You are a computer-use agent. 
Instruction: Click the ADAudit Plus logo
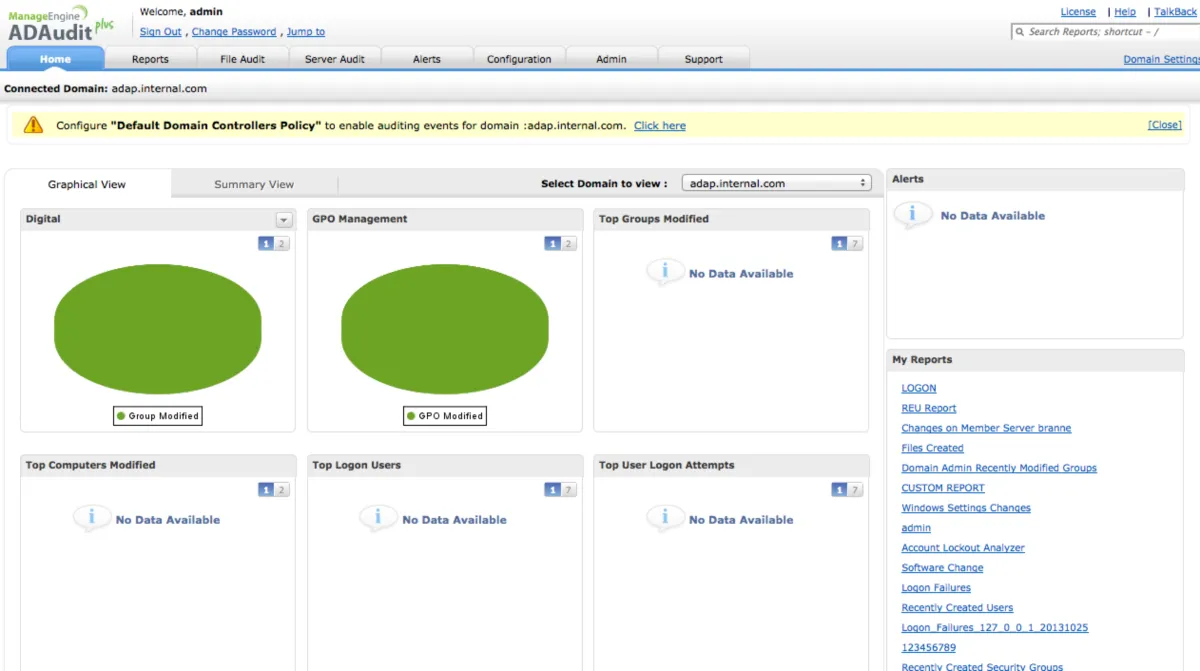[60, 25]
